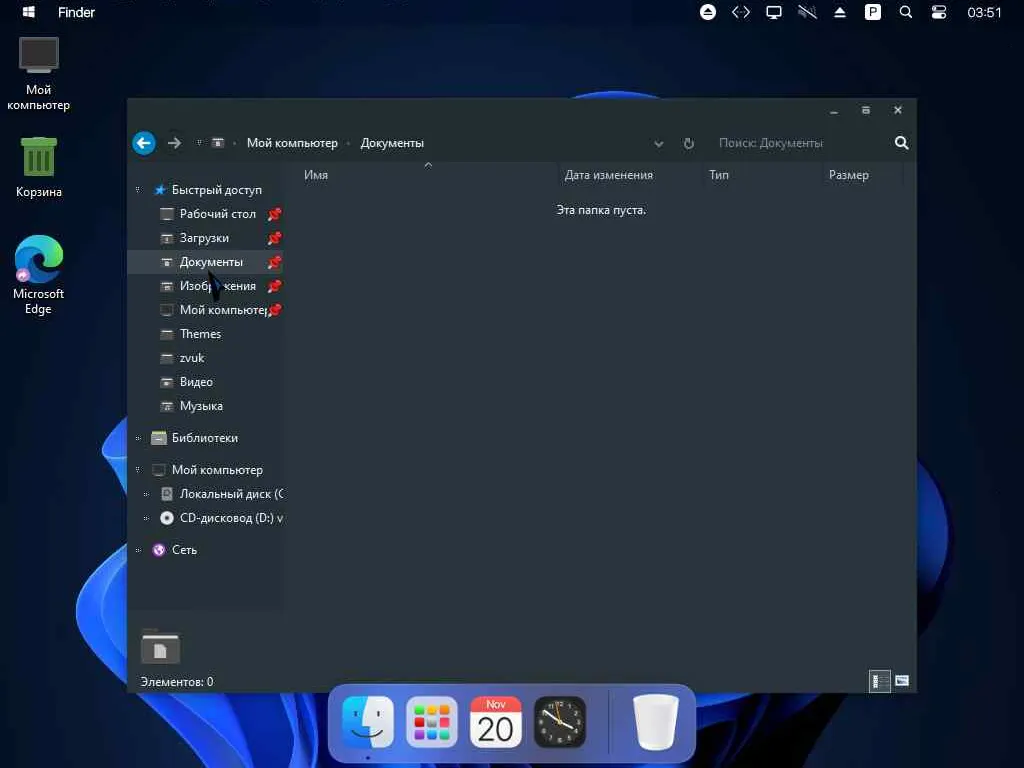Select Быстрый доступ in the tree
Viewport: 1024px width, 768px height.
coord(216,190)
